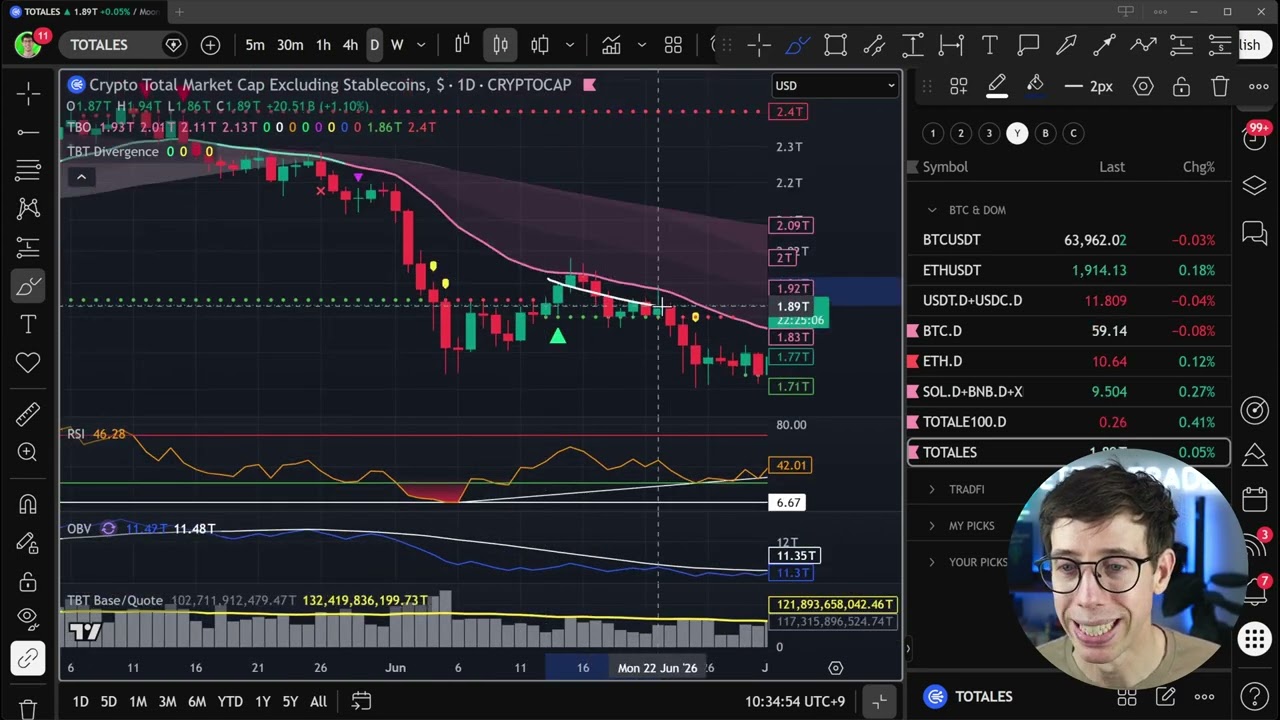1280x720 pixels.
Task: Open the timeframe interval dropdown
Action: coord(421,45)
